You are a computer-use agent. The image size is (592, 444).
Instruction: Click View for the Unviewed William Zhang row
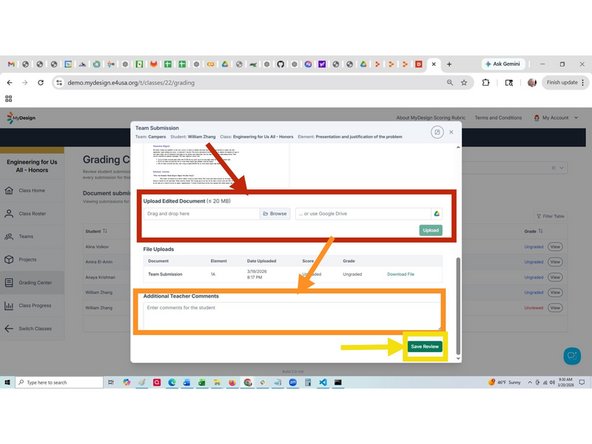click(x=555, y=308)
